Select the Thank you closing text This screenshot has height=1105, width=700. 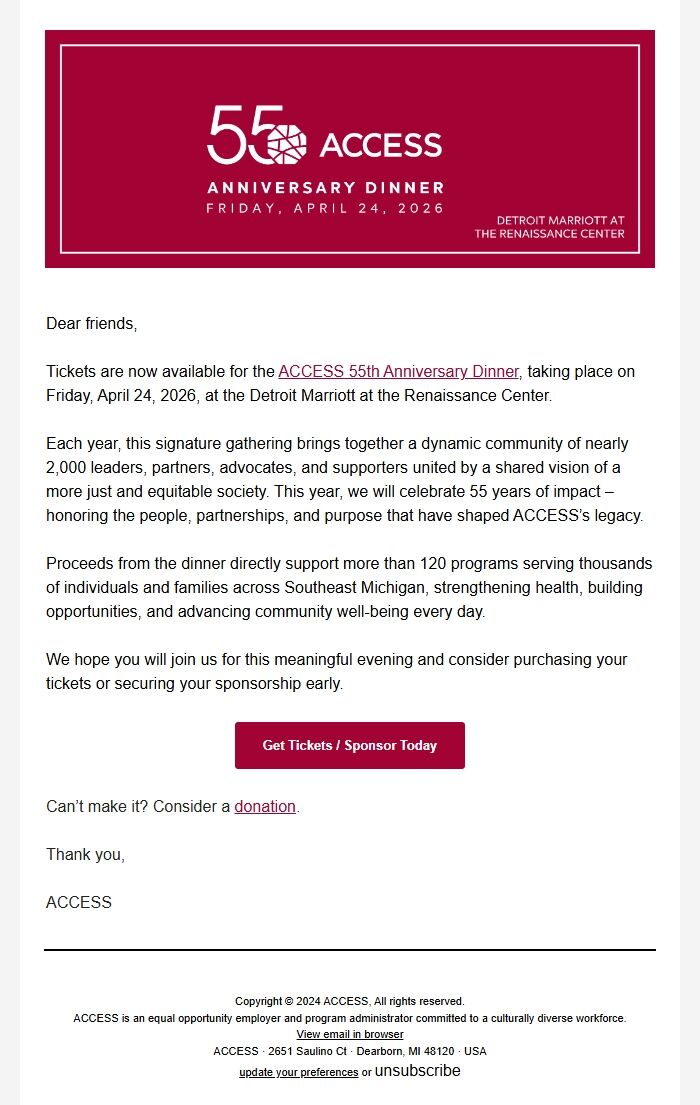coord(83,854)
